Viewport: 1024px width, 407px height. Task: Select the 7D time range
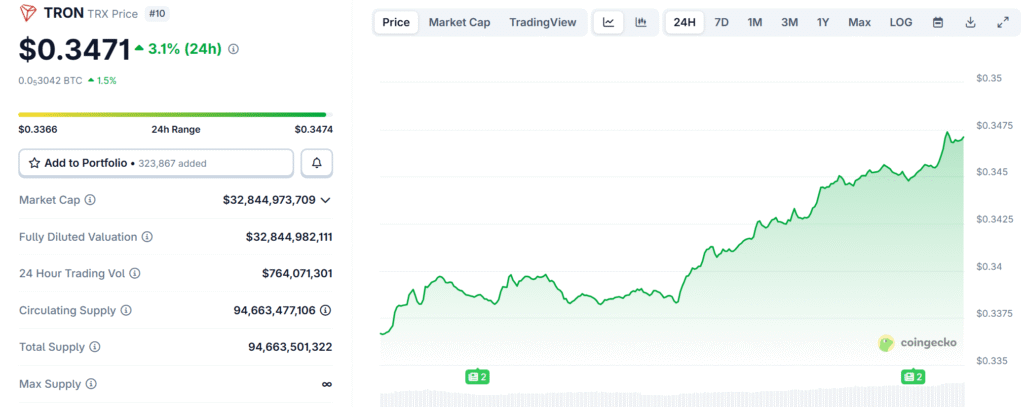pyautogui.click(x=721, y=22)
